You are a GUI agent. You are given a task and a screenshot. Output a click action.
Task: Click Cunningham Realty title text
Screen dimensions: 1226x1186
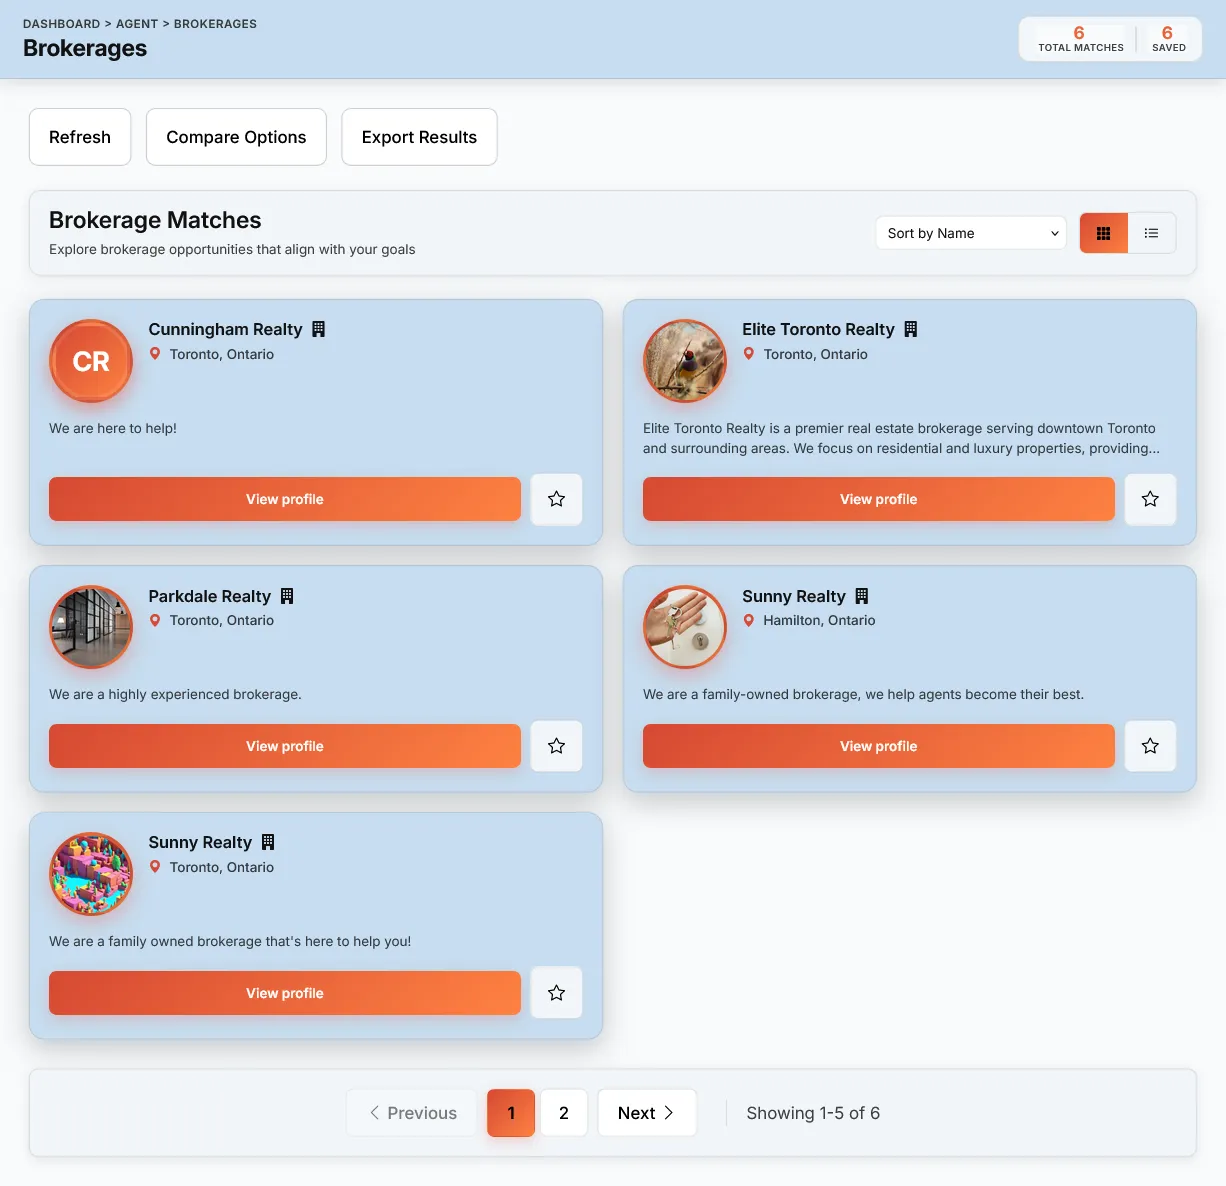tap(225, 329)
